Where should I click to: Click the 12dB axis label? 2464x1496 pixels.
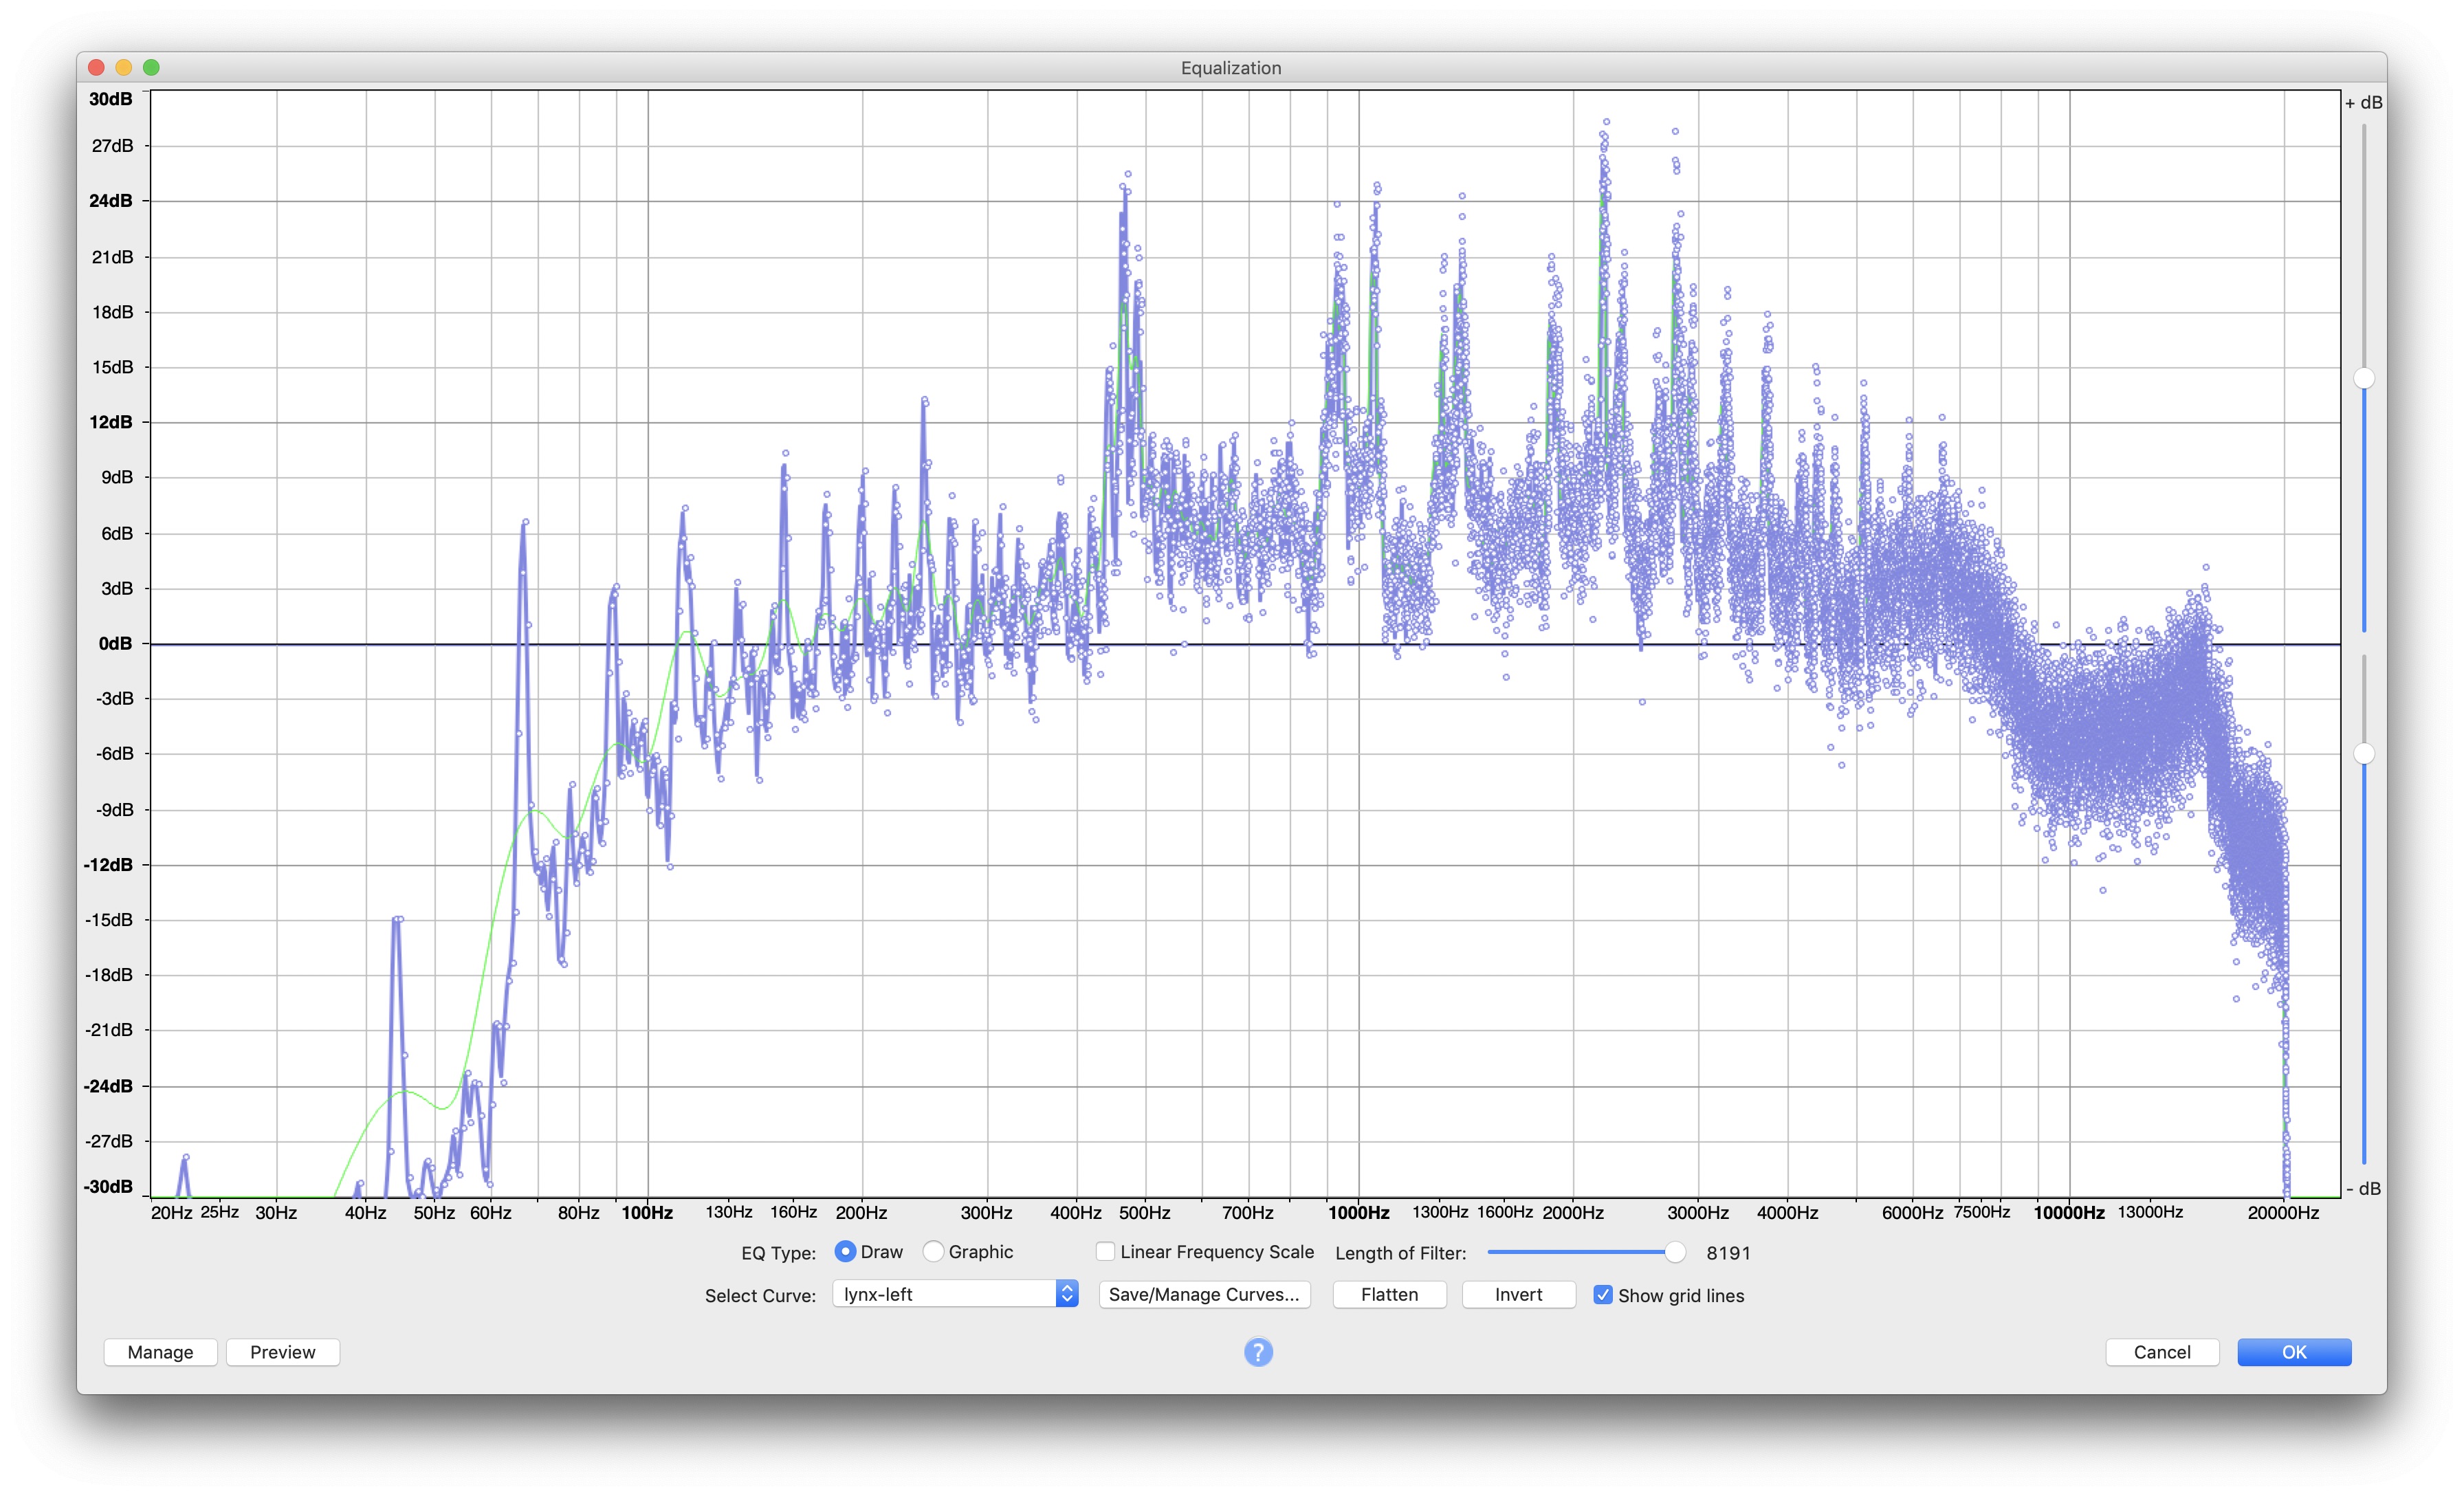coord(110,422)
